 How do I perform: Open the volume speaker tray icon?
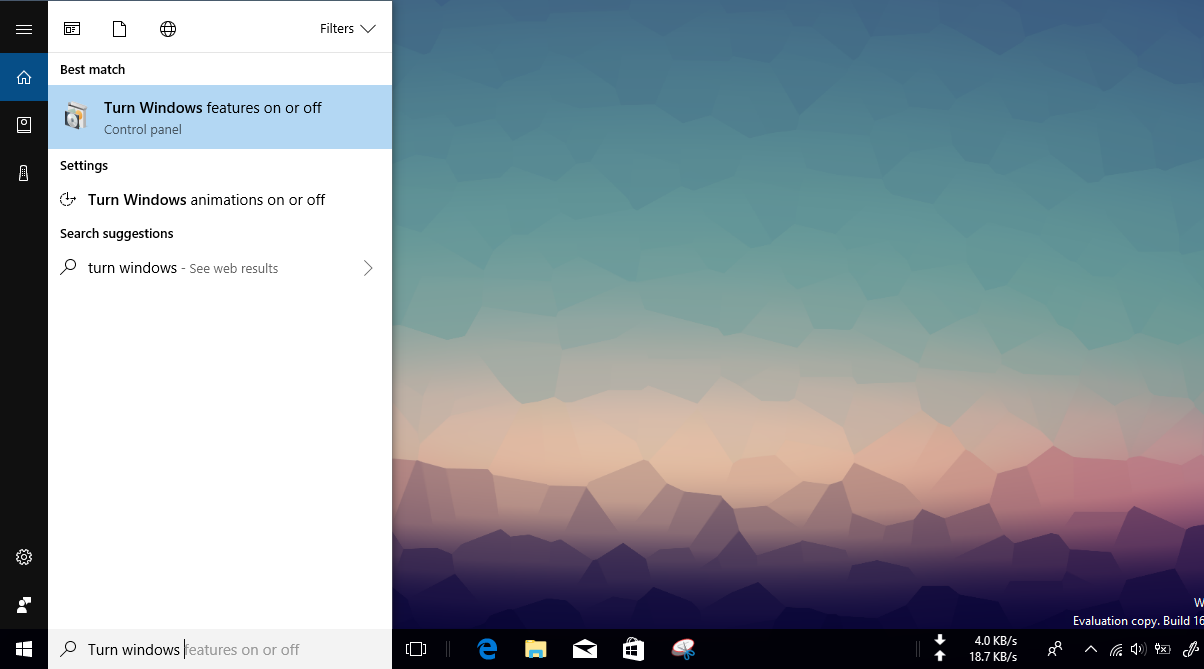pyautogui.click(x=1138, y=649)
